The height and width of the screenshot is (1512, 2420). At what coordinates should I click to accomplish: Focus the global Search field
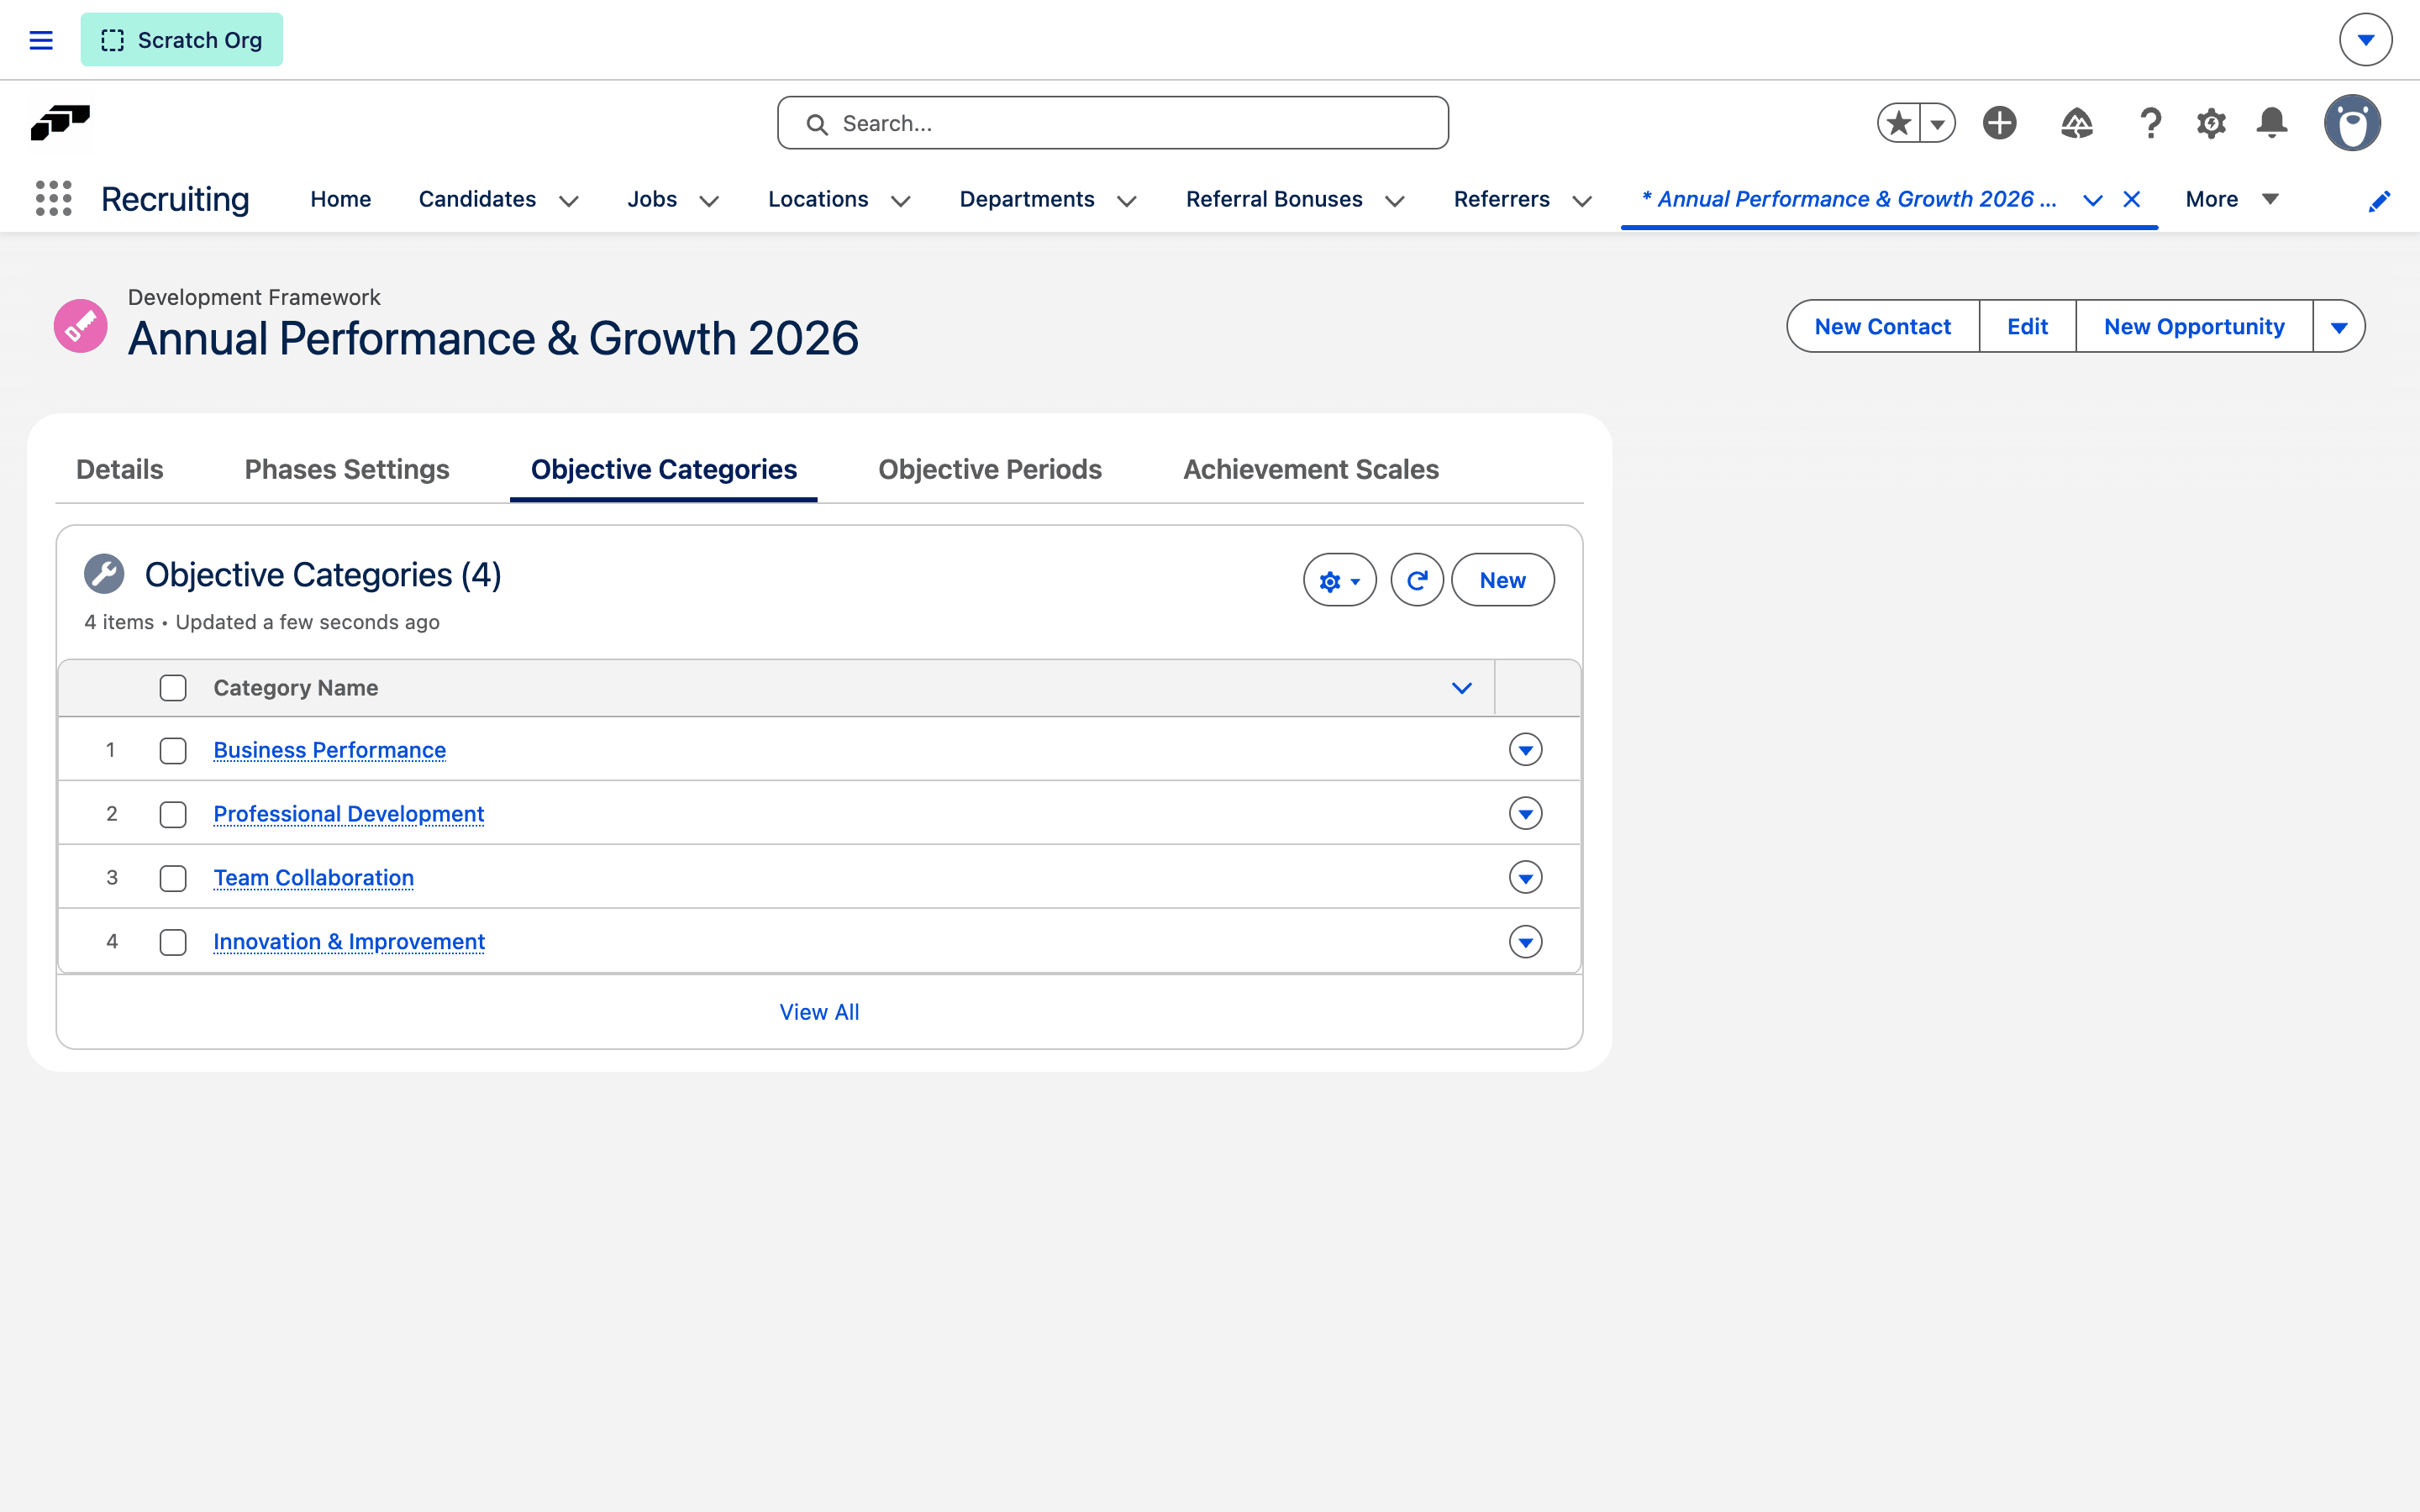coord(1113,123)
